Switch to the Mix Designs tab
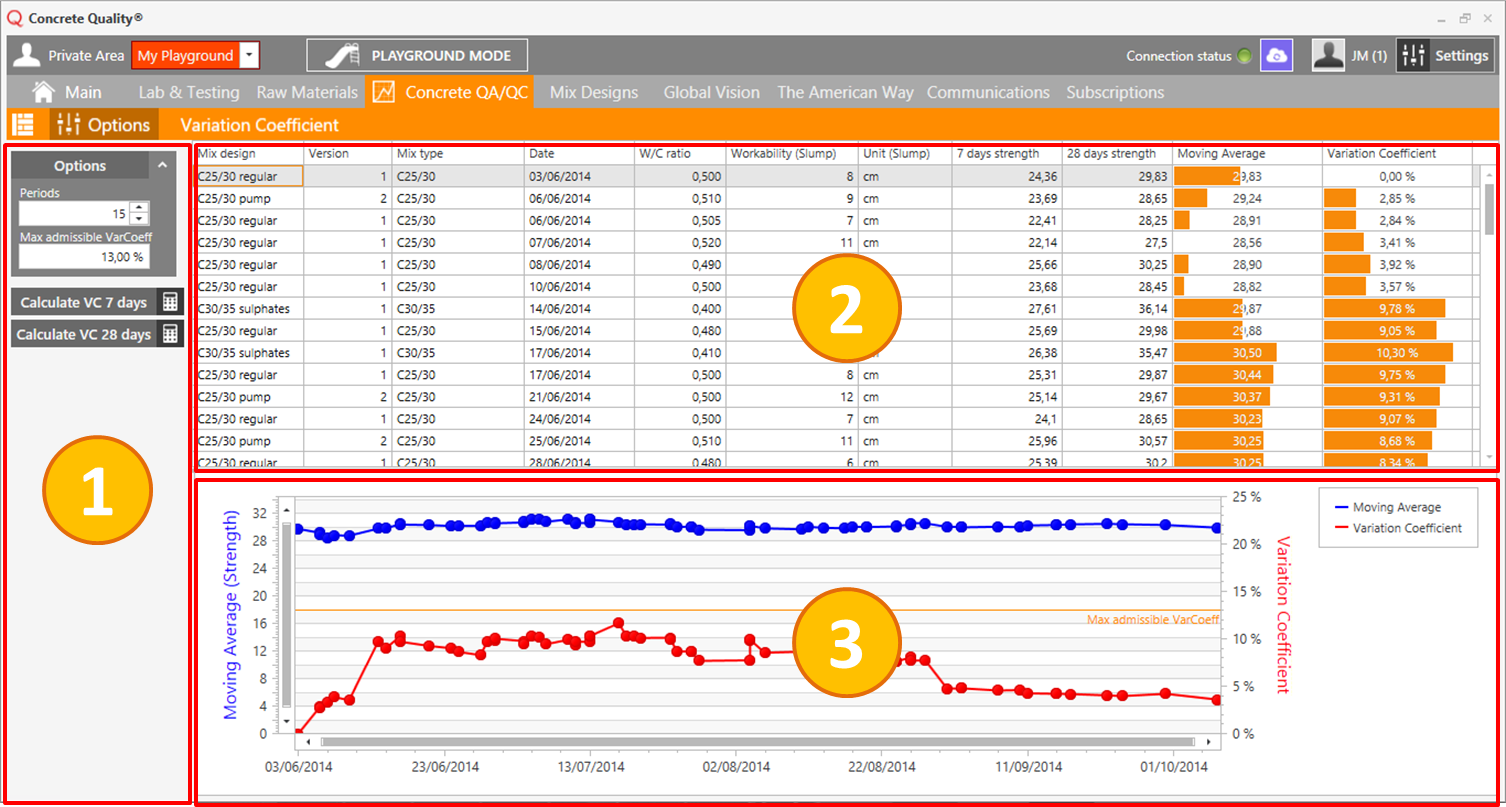The height and width of the screenshot is (807, 1506). (x=593, y=92)
